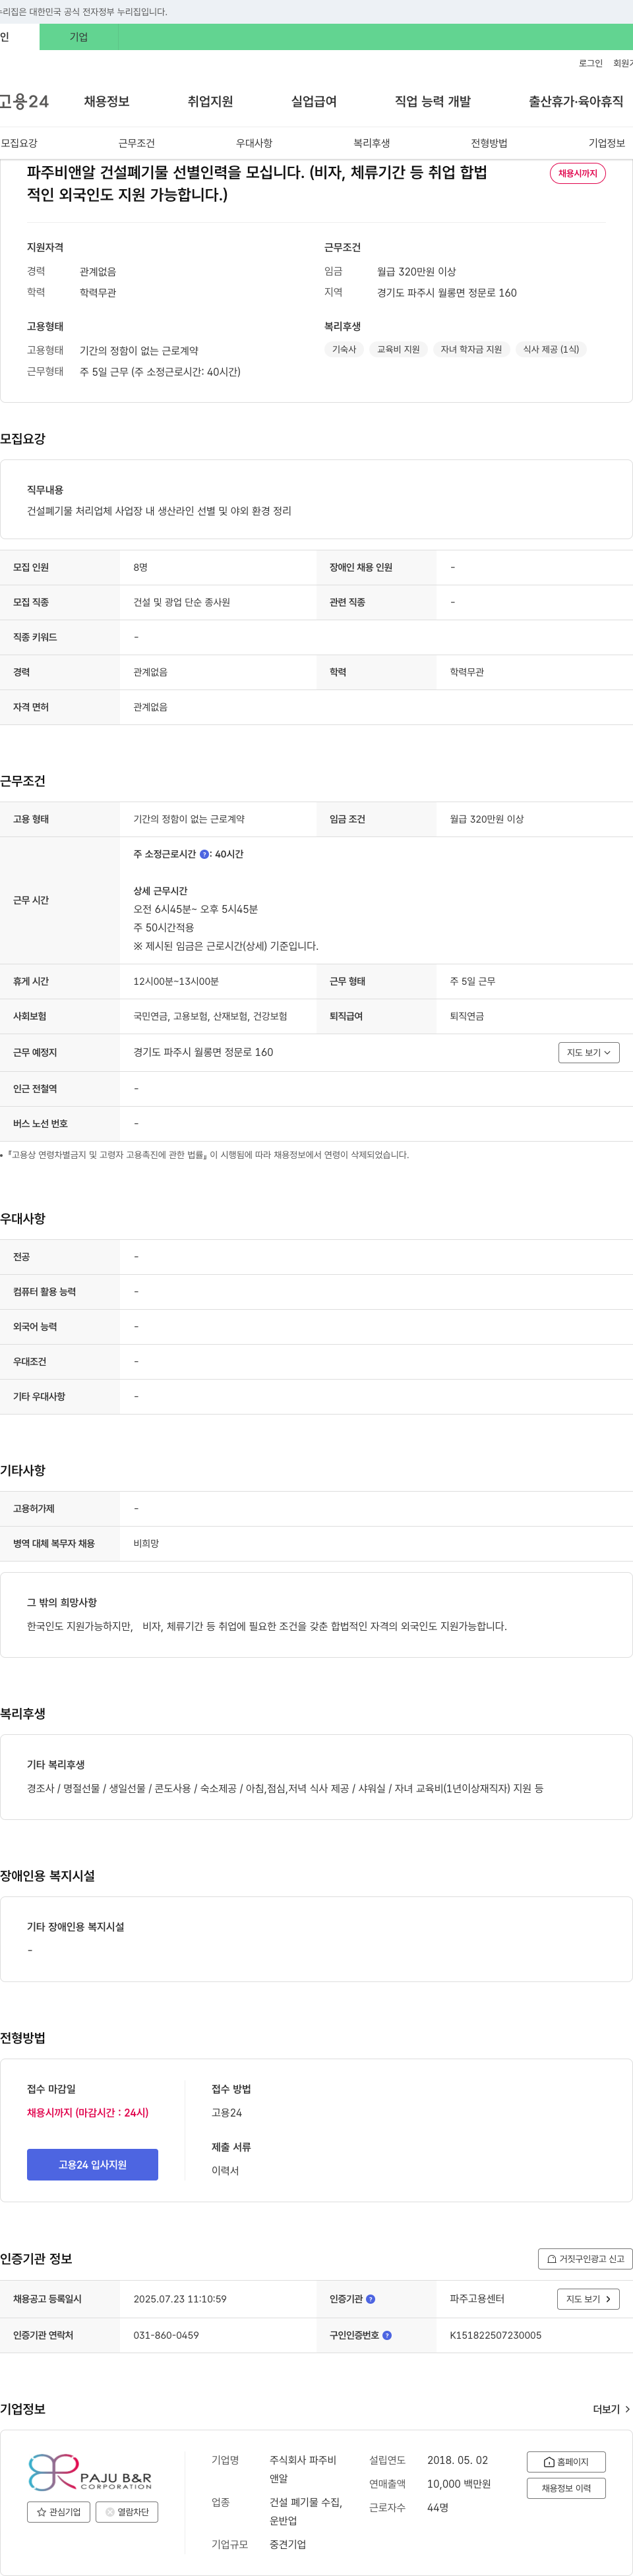Image resolution: width=633 pixels, height=2576 pixels.
Task: Jump to the 모집요강 section tab
Action: click(x=19, y=143)
